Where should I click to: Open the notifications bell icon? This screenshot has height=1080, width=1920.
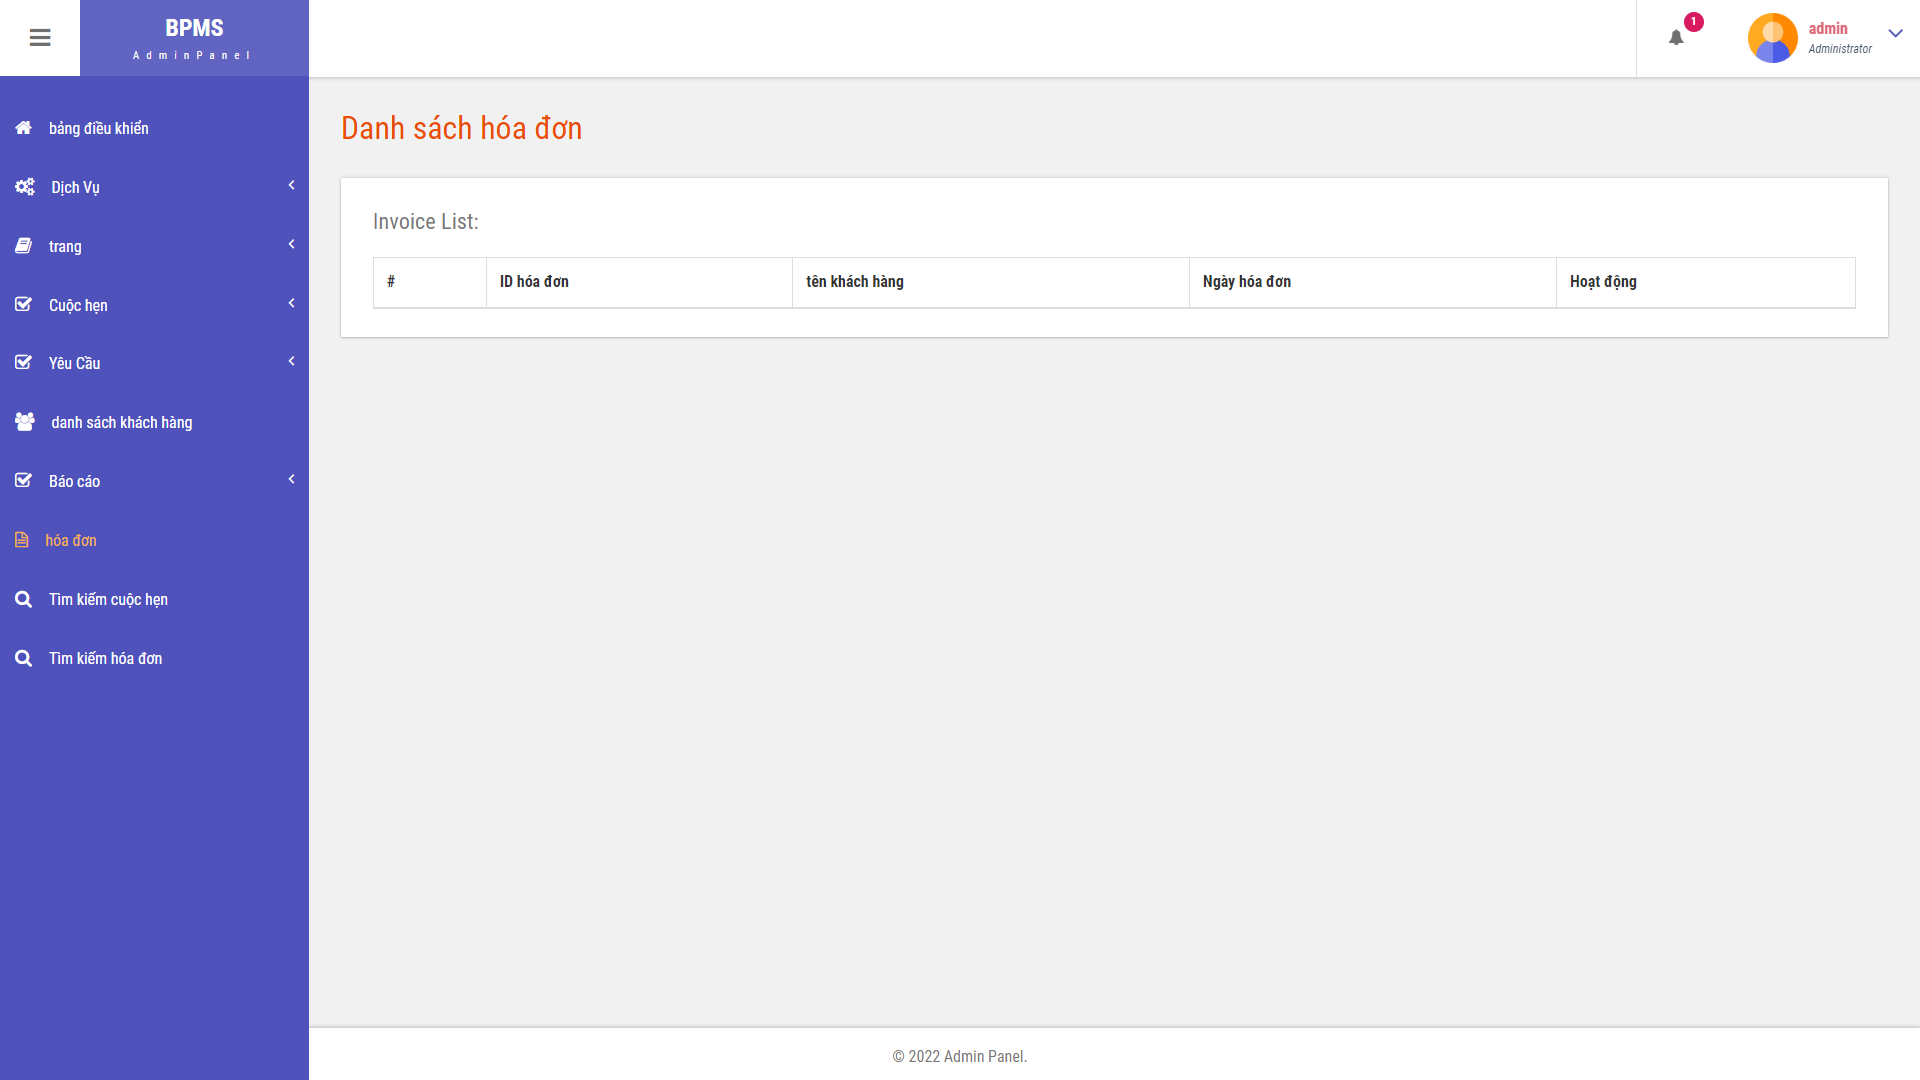point(1676,38)
